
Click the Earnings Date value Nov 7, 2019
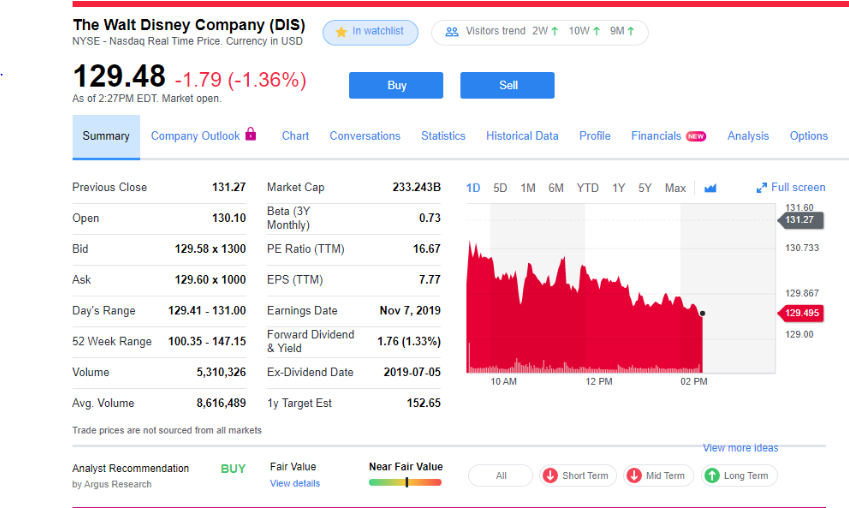click(410, 310)
